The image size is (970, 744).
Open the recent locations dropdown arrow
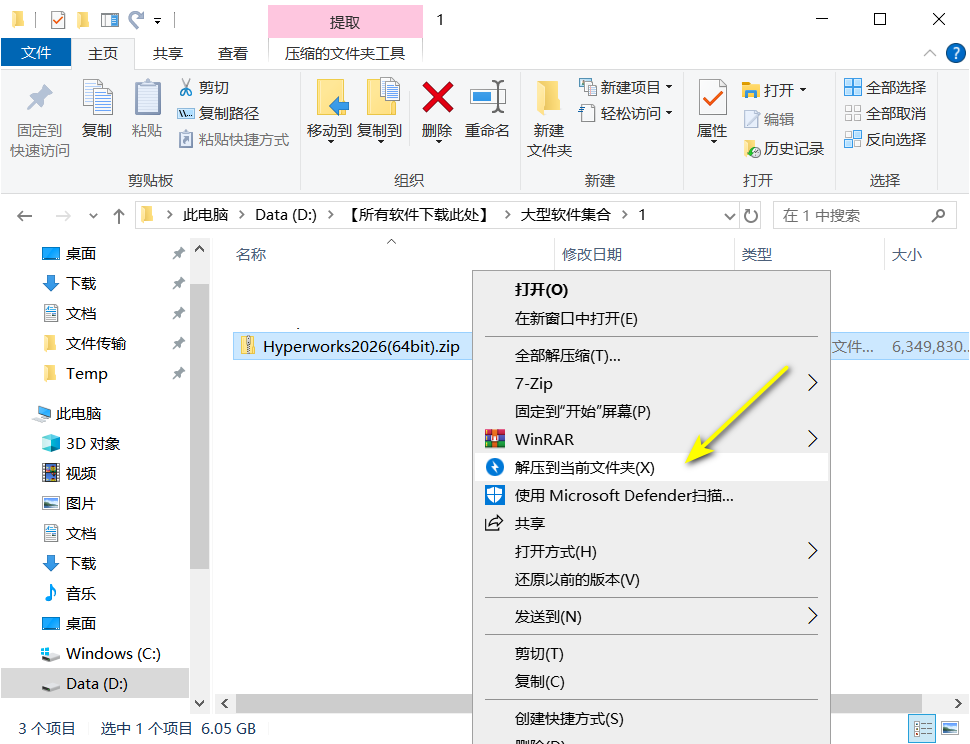click(93, 216)
